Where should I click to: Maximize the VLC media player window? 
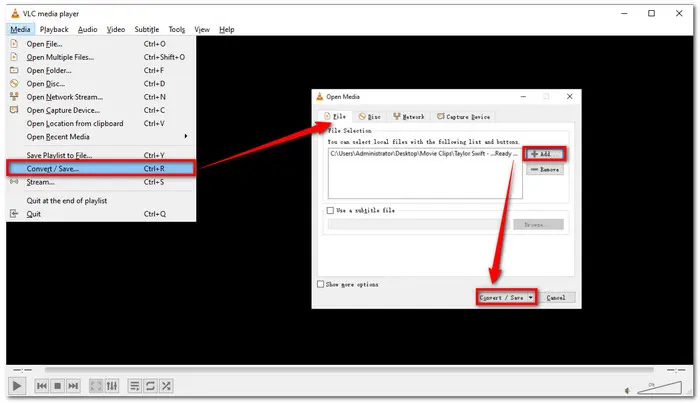point(651,13)
